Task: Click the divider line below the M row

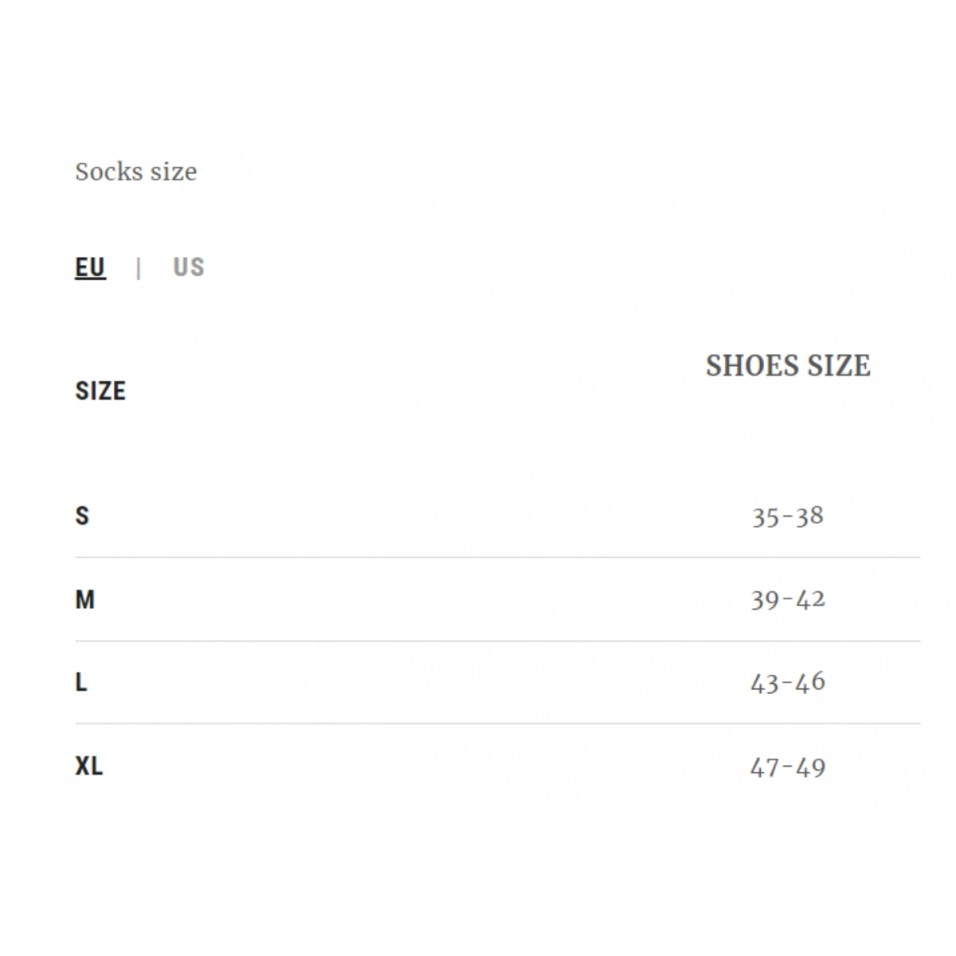Action: [497, 641]
